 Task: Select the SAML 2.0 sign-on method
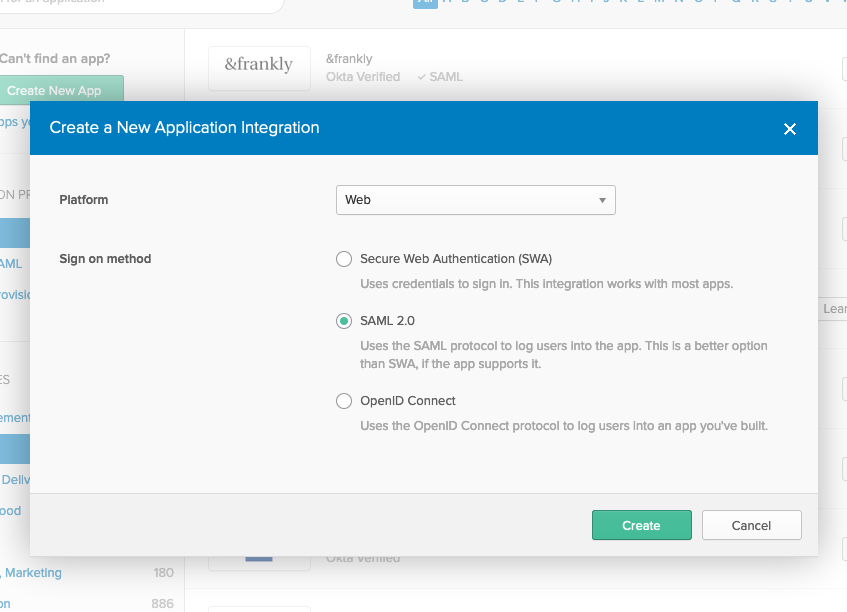344,320
